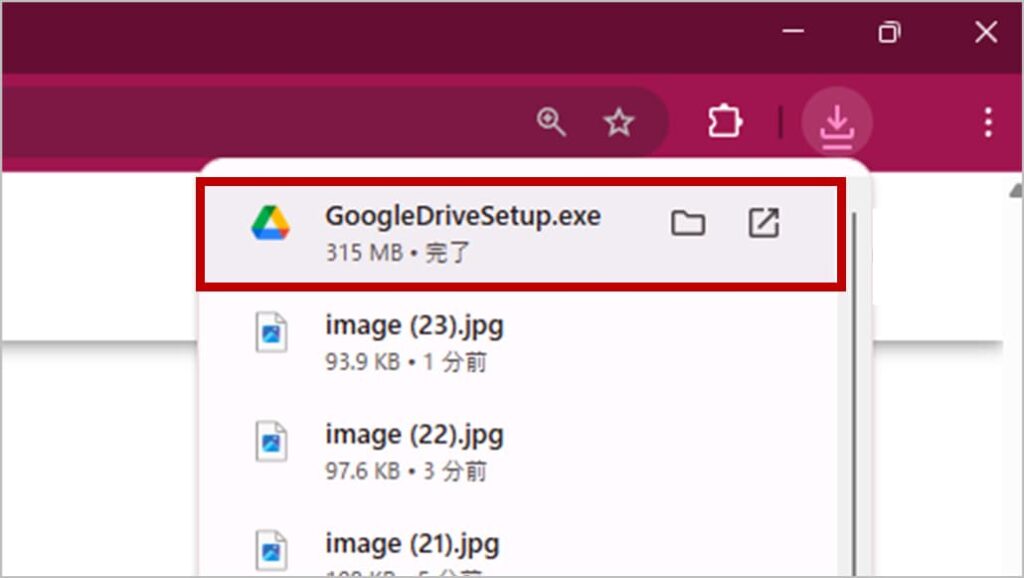1024x578 pixels.
Task: Click the downloads list vertical scrollbar
Action: pyautogui.click(x=851, y=400)
